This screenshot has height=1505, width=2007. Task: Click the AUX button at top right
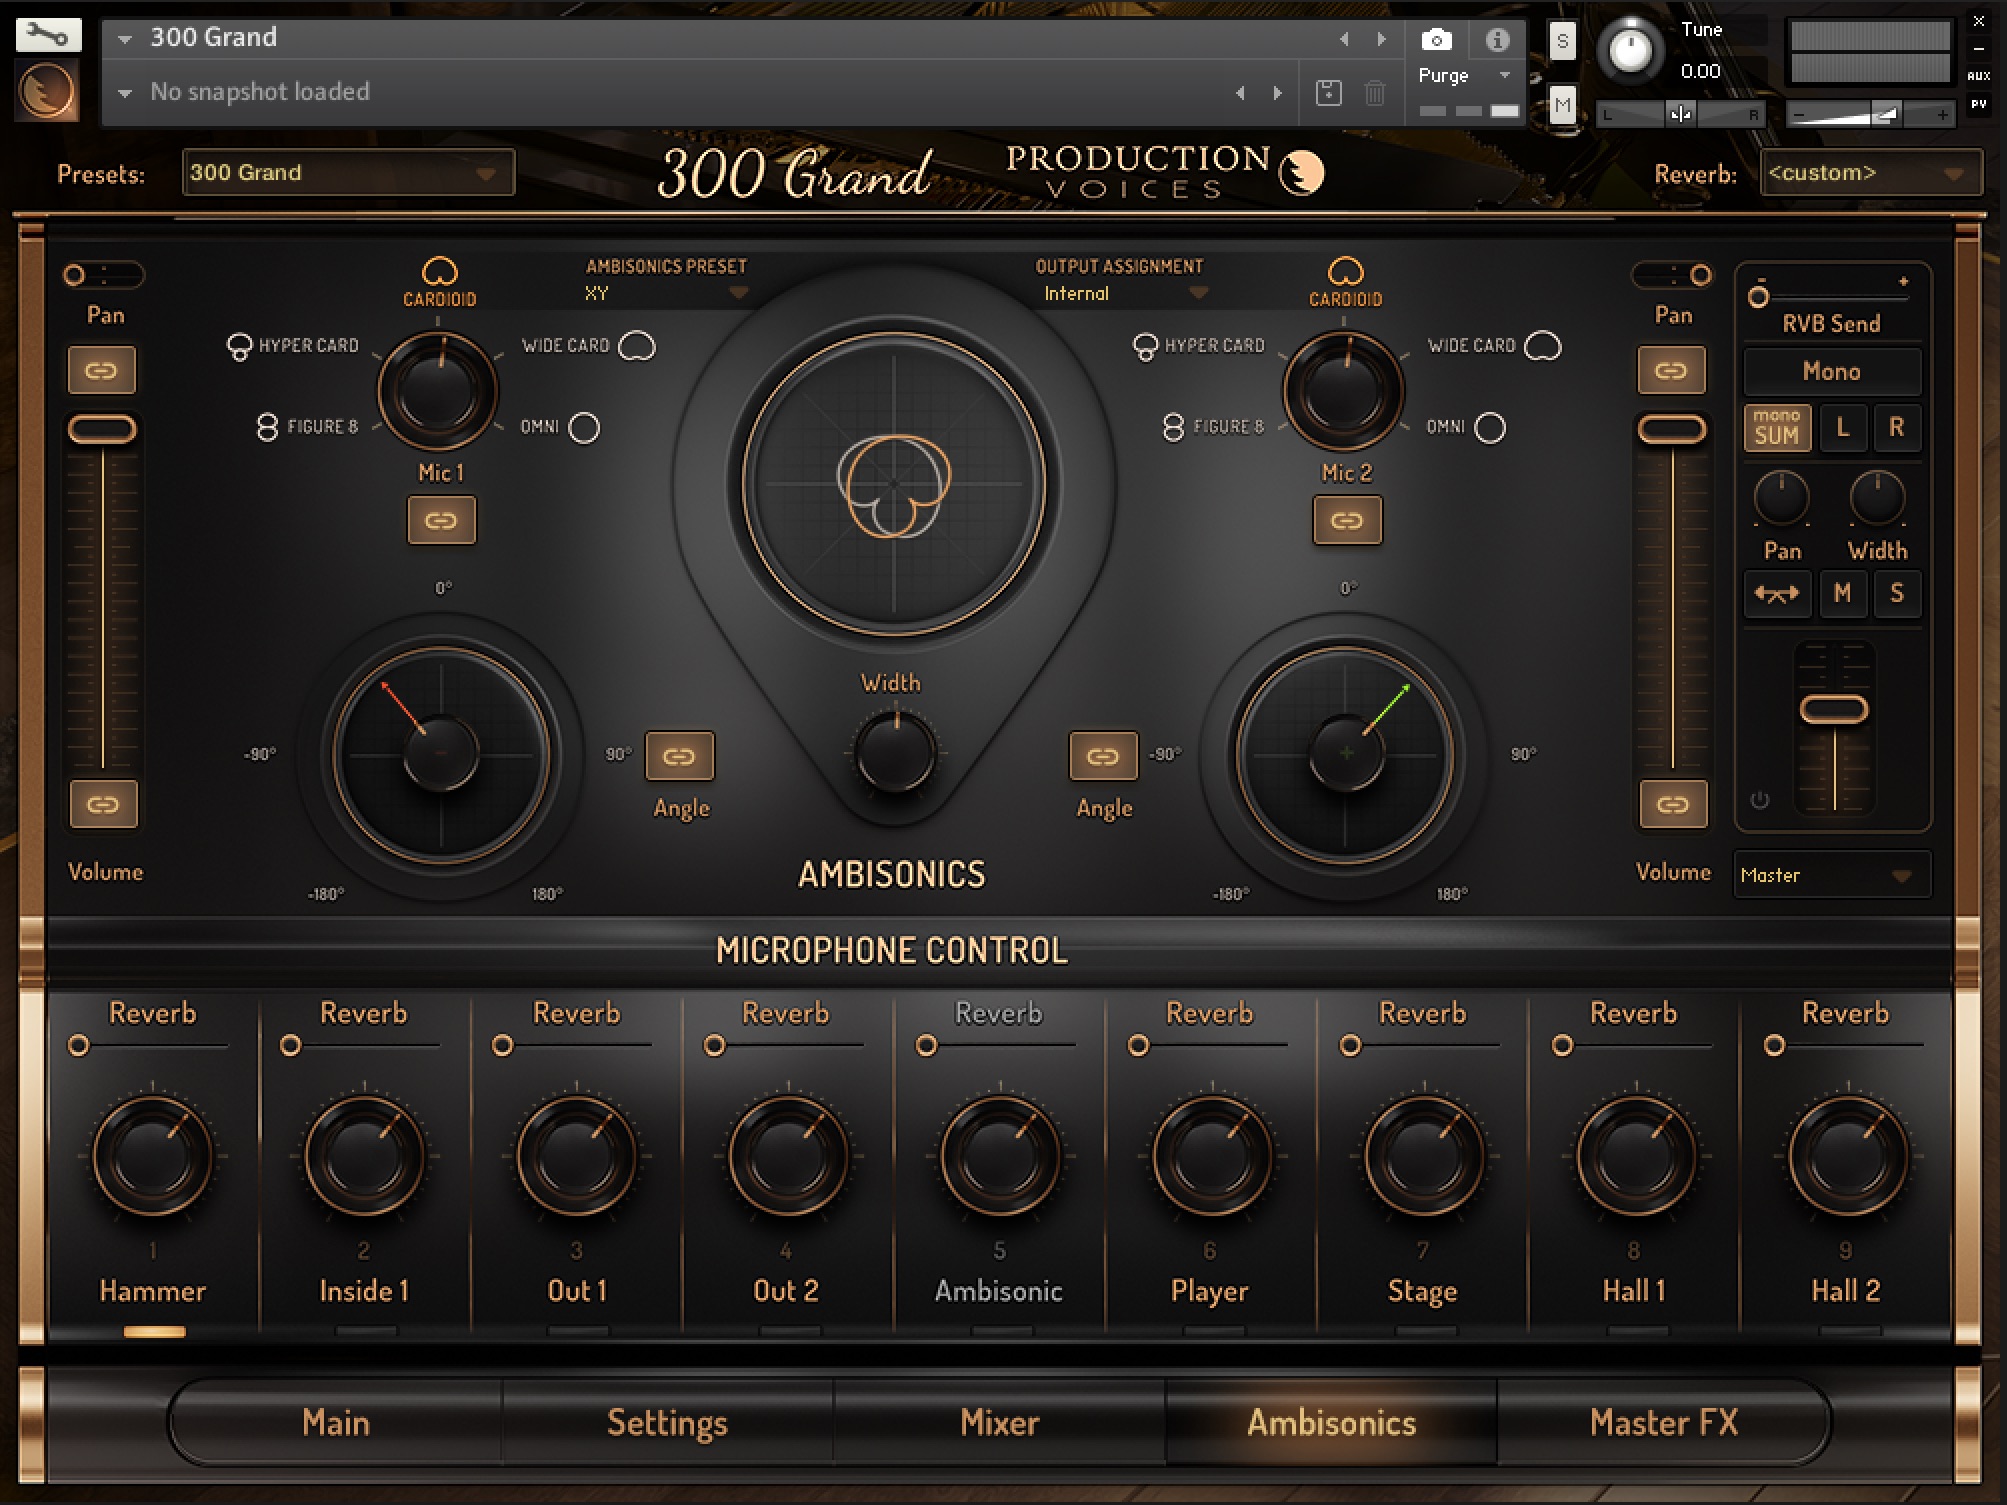(1978, 76)
